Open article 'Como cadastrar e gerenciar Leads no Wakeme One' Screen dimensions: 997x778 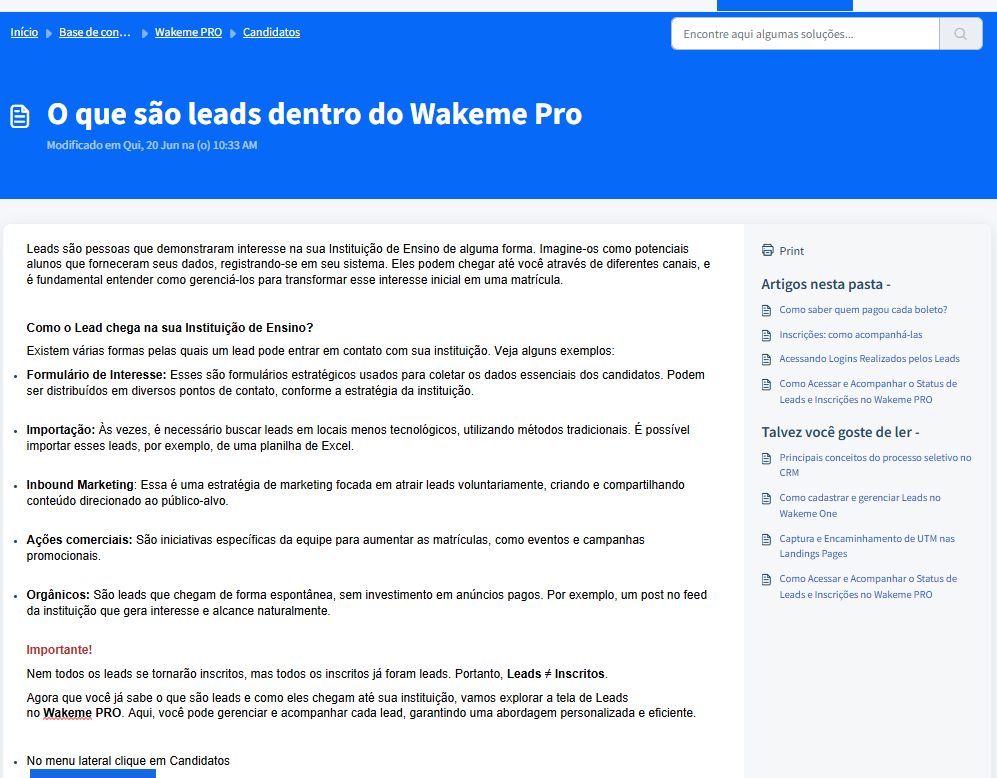(x=860, y=505)
